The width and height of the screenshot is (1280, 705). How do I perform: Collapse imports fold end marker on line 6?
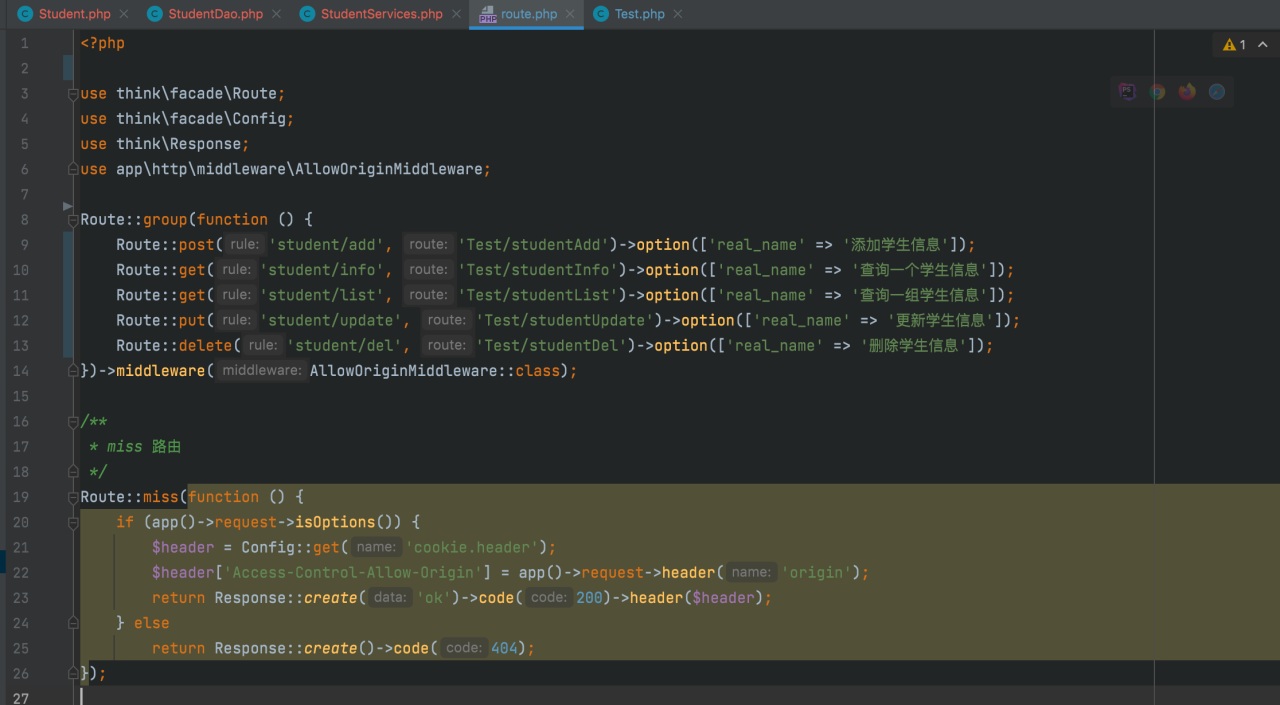coord(72,169)
